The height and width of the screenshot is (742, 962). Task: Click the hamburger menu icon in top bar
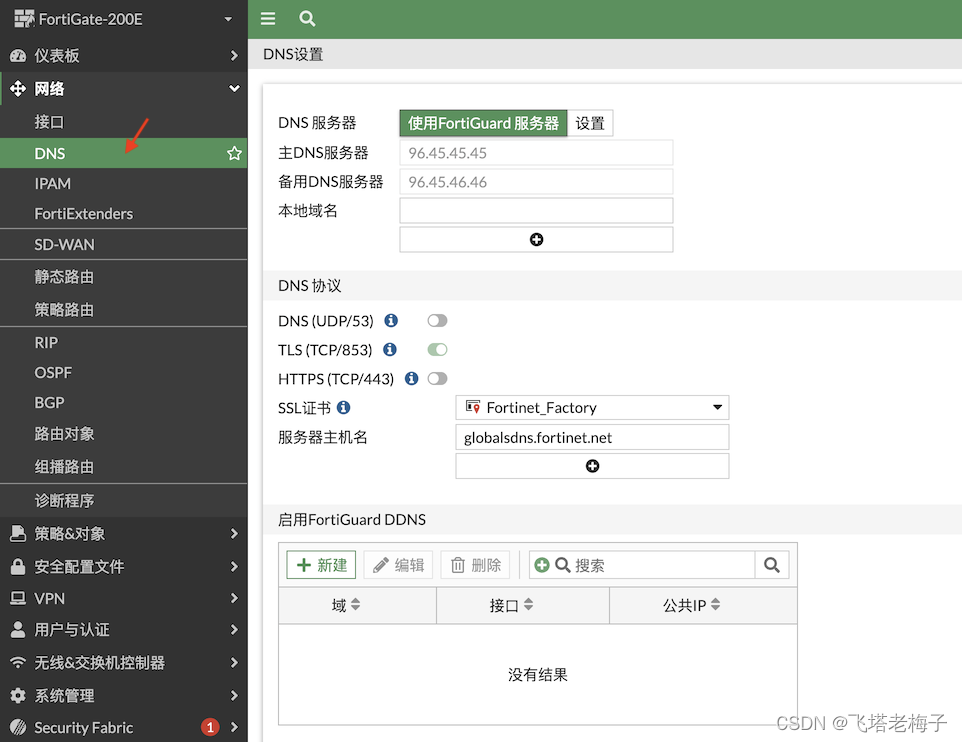coord(267,18)
